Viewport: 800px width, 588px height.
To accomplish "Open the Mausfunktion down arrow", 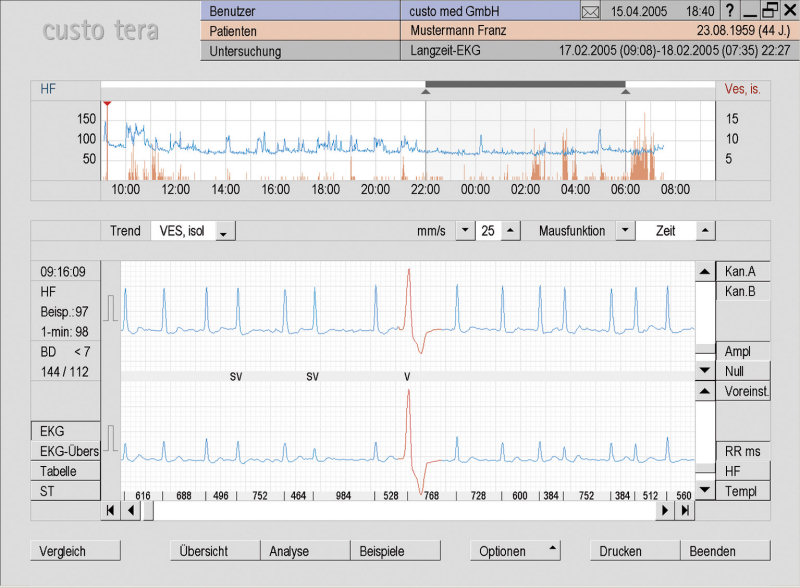I will pos(624,231).
